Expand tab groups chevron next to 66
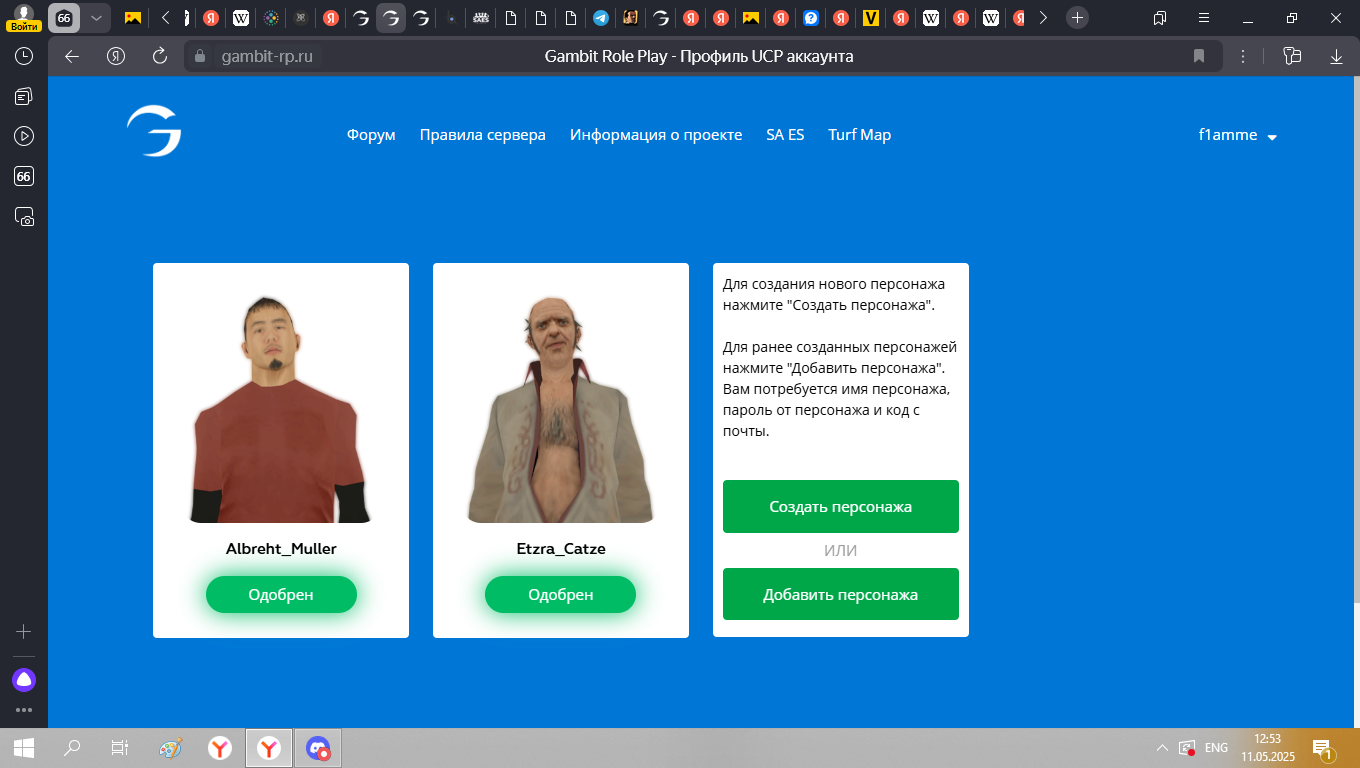The height and width of the screenshot is (768, 1360). [95, 18]
